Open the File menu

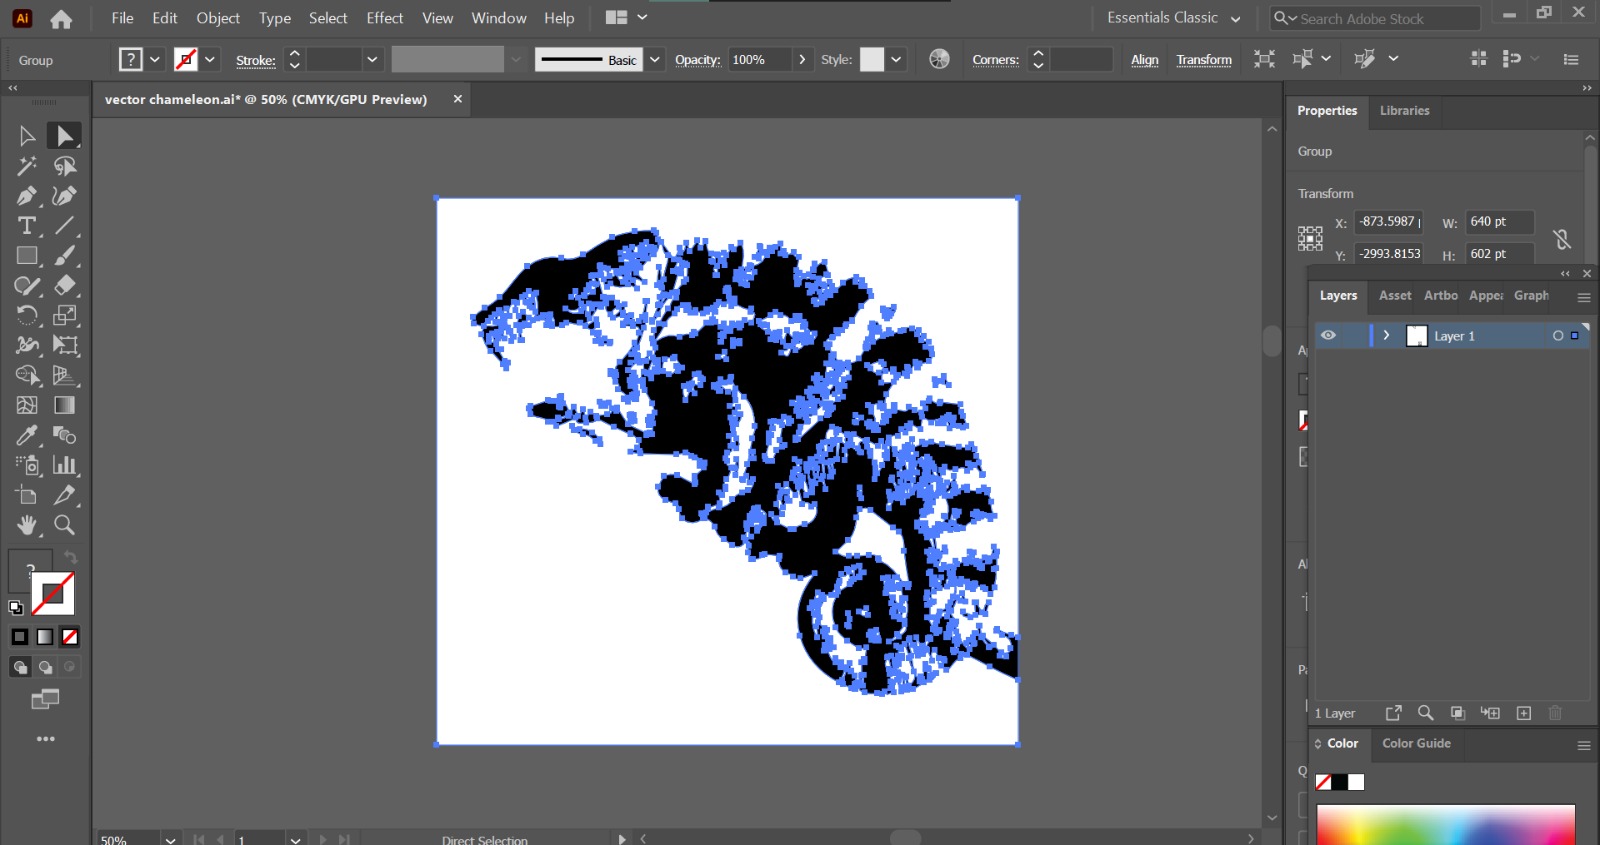coord(122,18)
